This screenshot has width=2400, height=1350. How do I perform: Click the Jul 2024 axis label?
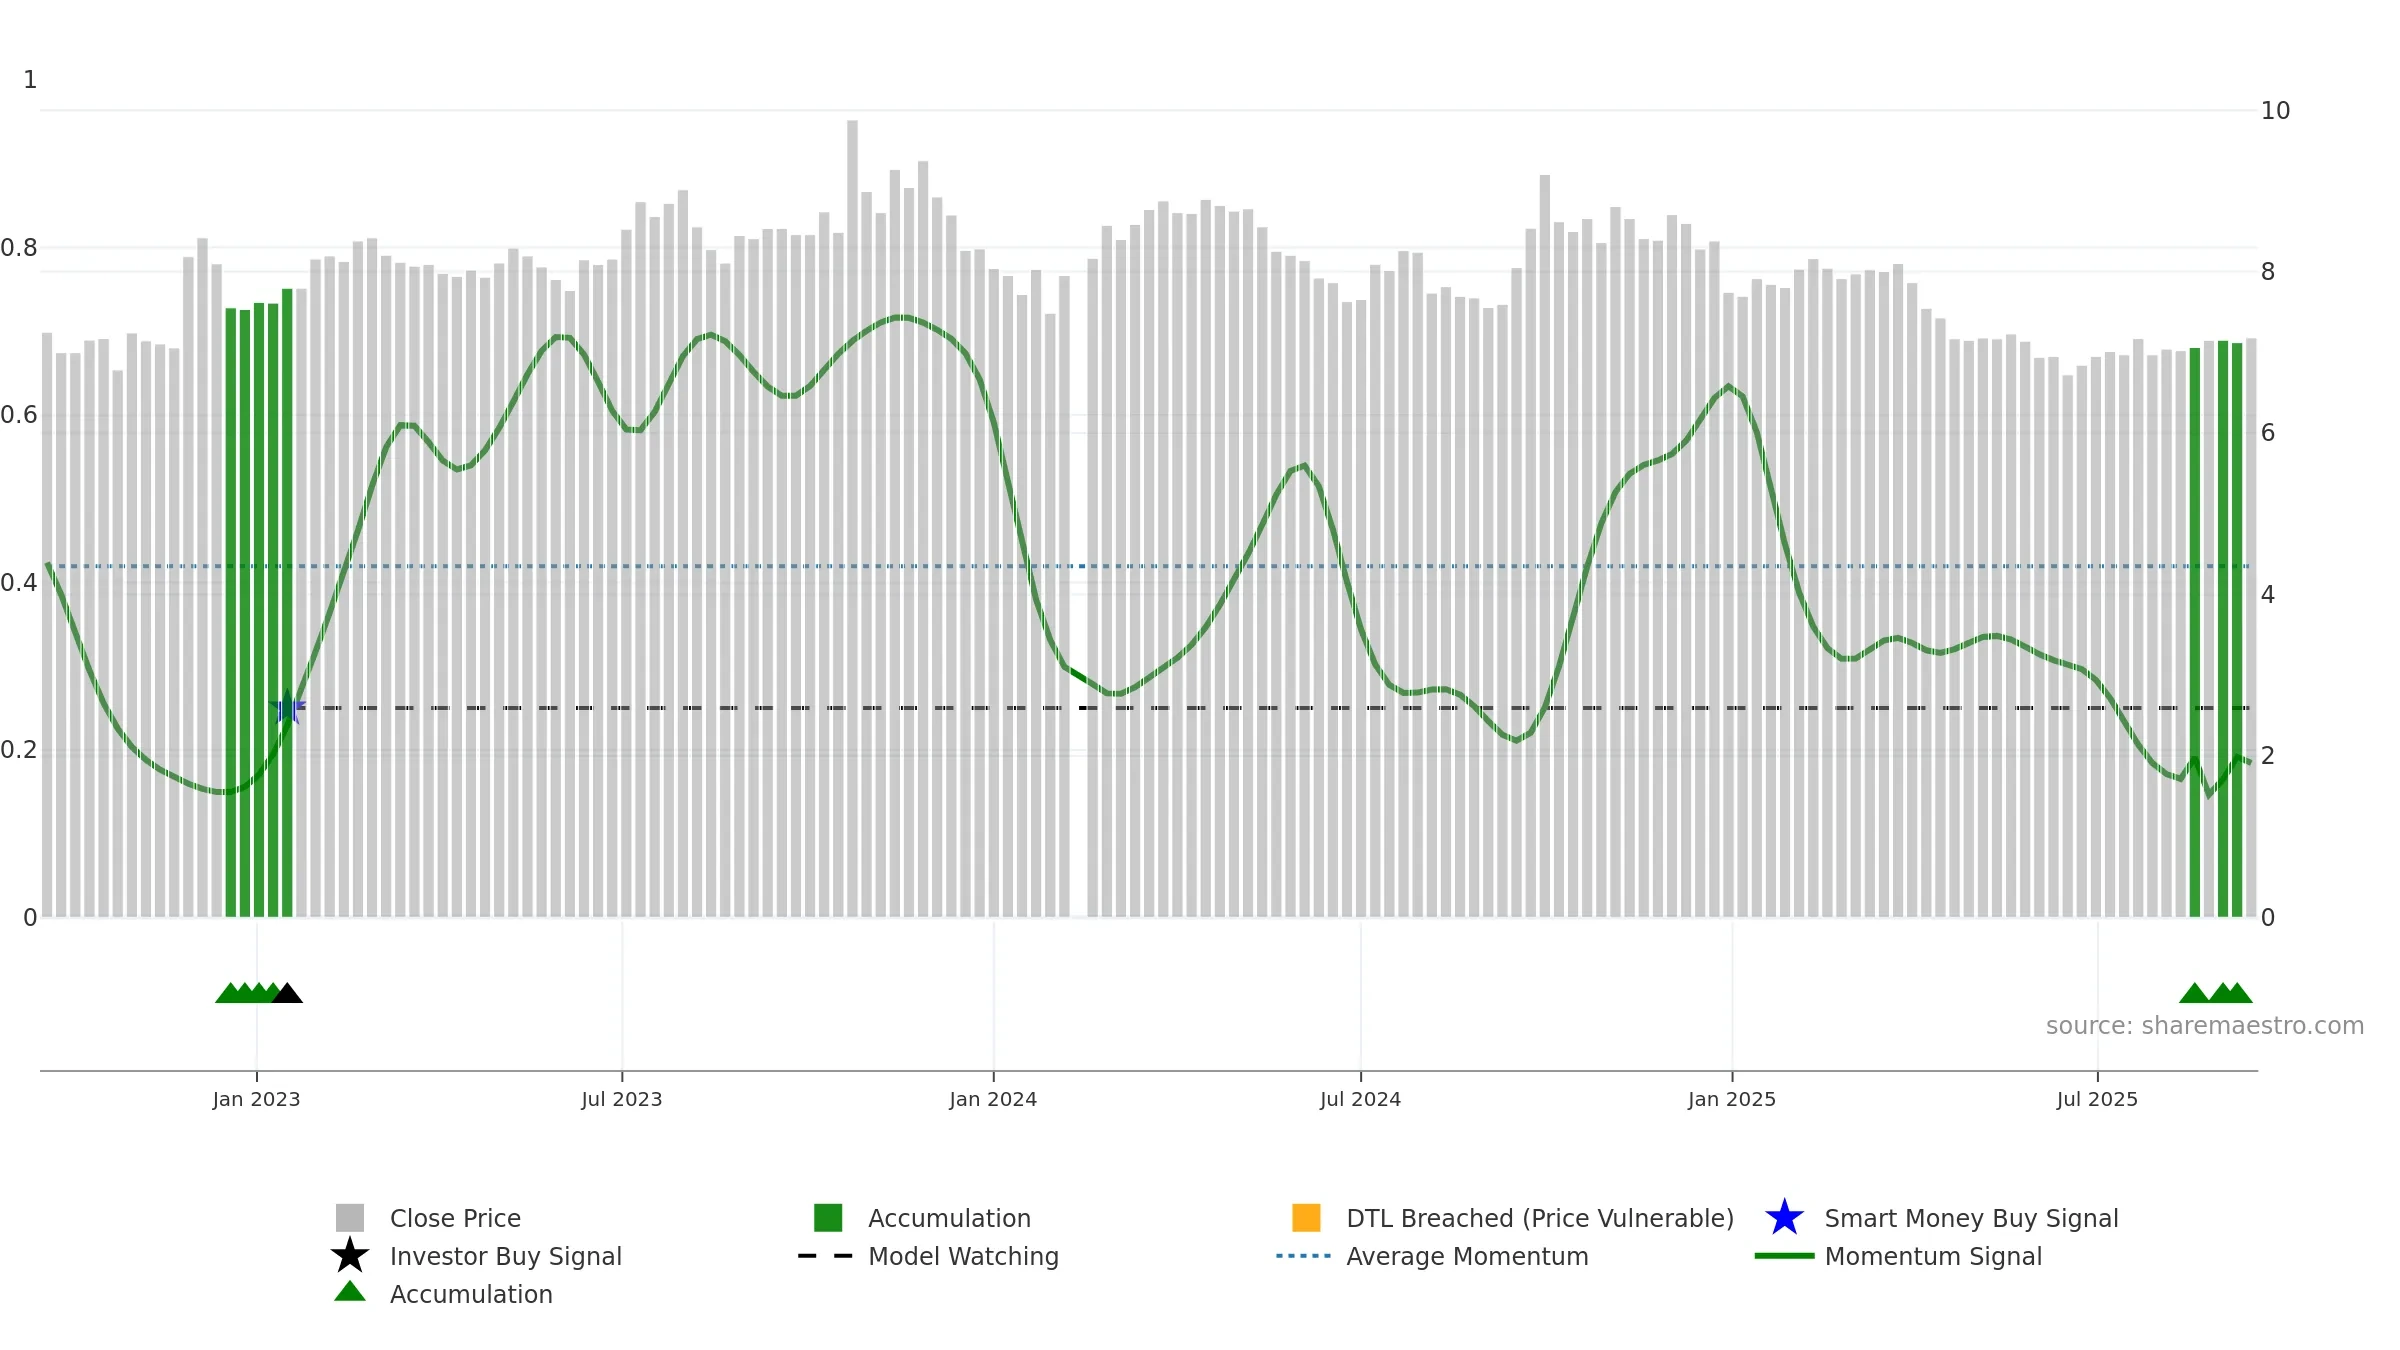click(1360, 1100)
